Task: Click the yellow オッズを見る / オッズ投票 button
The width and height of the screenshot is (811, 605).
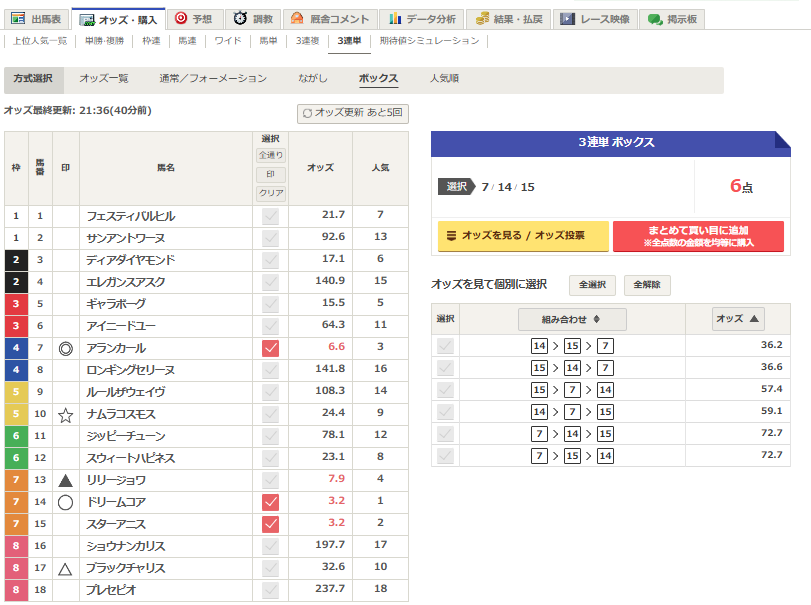Action: click(x=523, y=236)
